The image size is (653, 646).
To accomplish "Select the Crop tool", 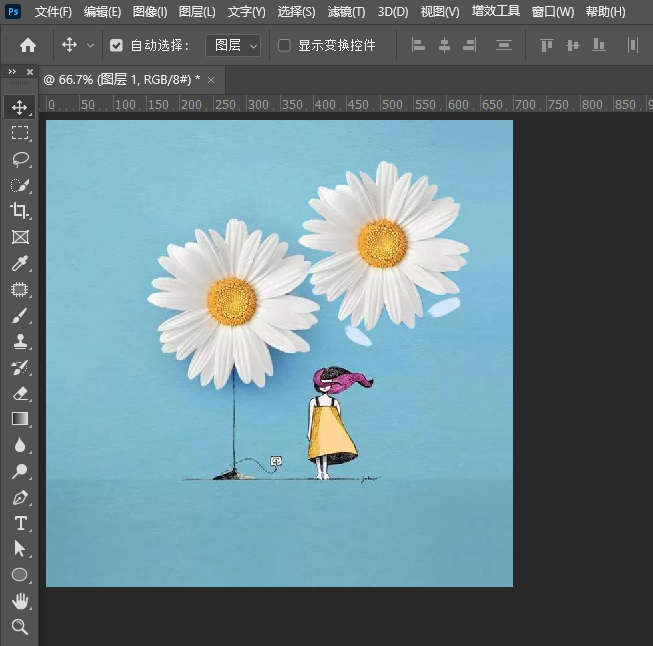I will (x=19, y=211).
